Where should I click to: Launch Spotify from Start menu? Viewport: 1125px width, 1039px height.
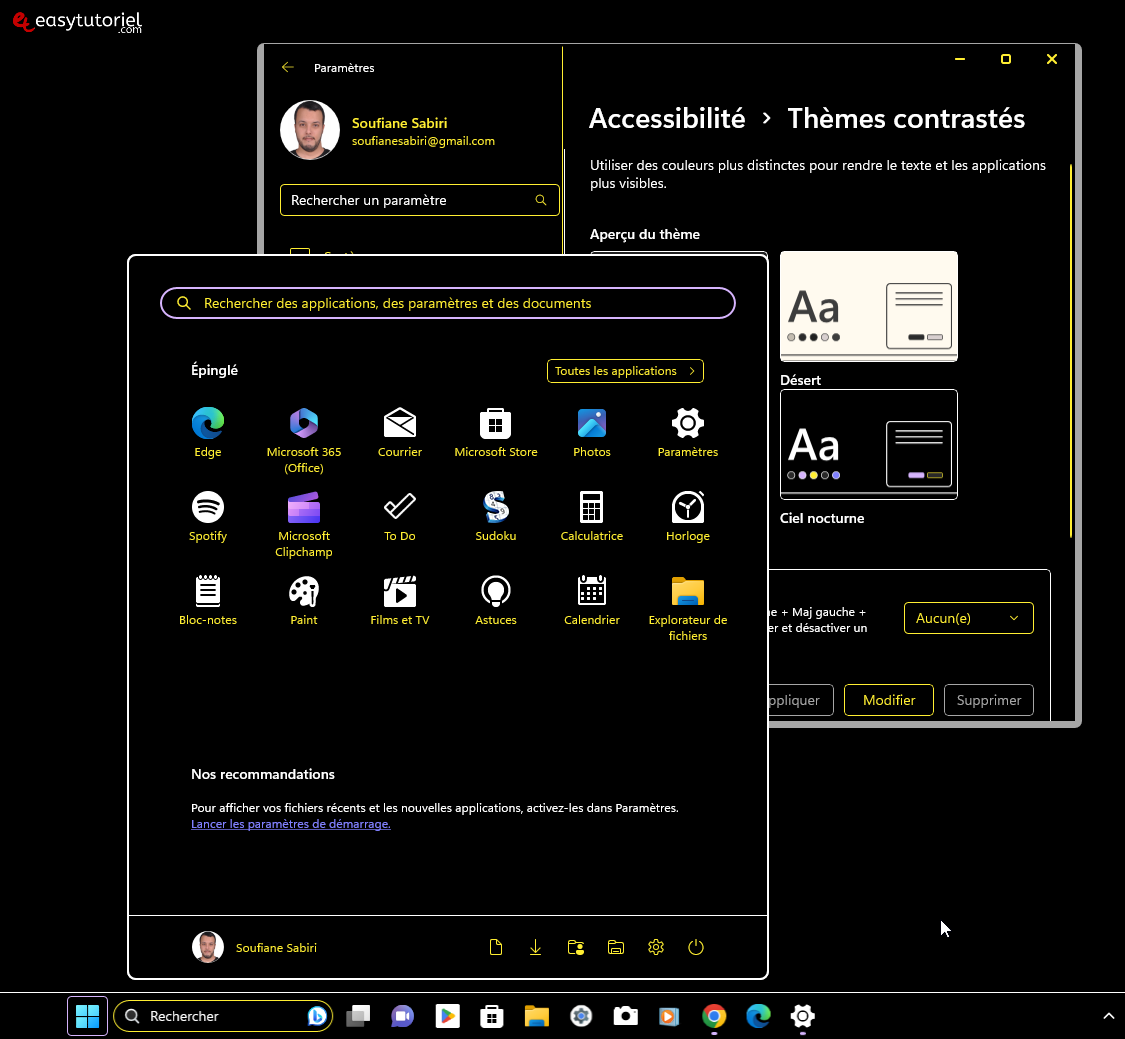tap(207, 516)
